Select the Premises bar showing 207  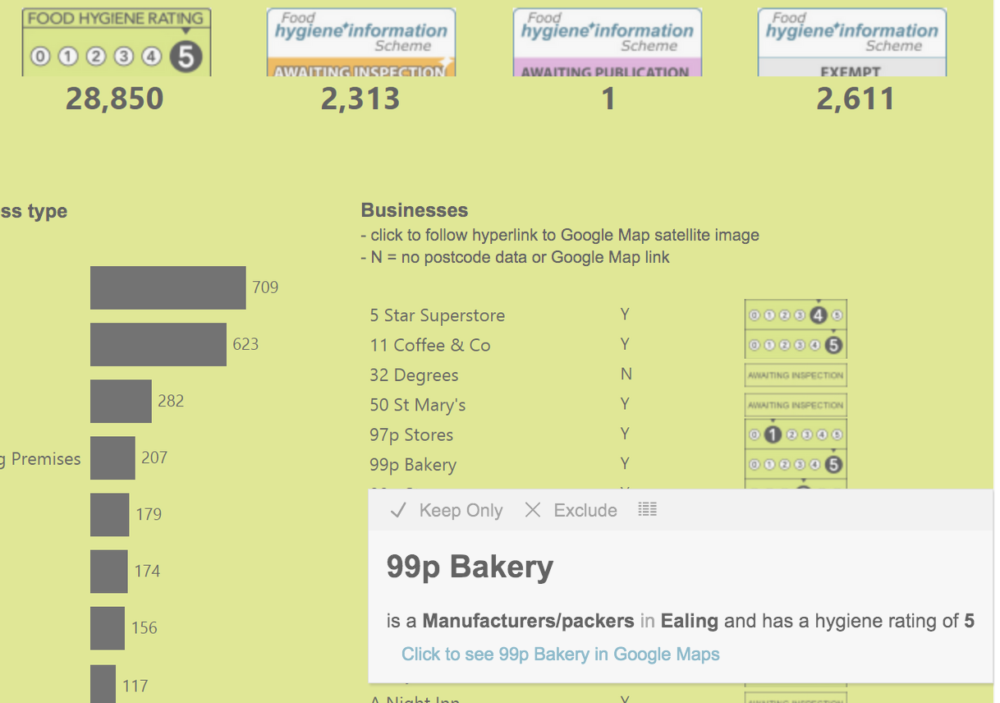point(112,458)
